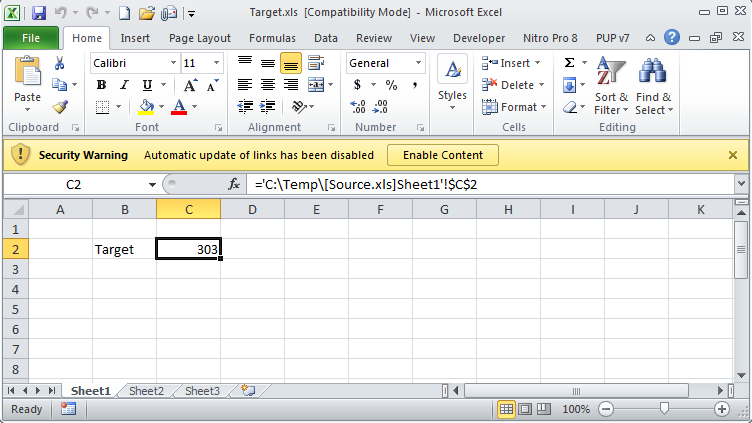Apply accounting dollar number format
Screen dimensions: 752x423
pos(357,85)
